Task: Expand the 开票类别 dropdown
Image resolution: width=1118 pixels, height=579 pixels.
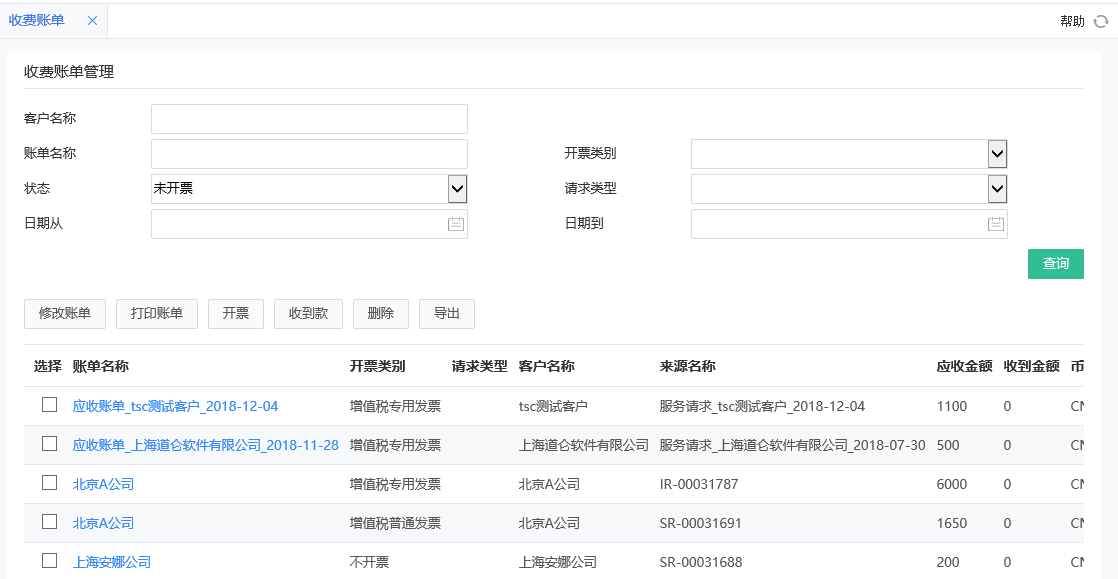Action: 996,153
